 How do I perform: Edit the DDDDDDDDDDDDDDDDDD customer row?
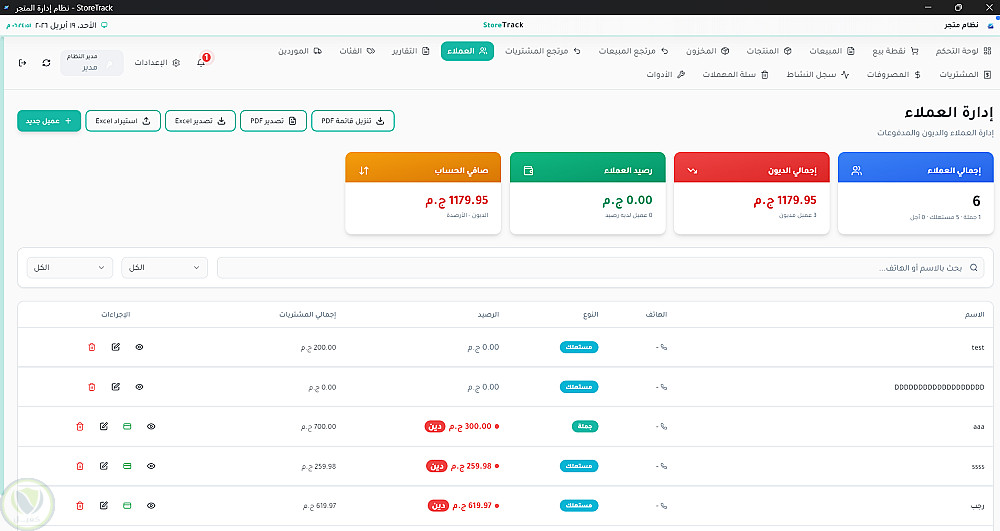point(115,387)
